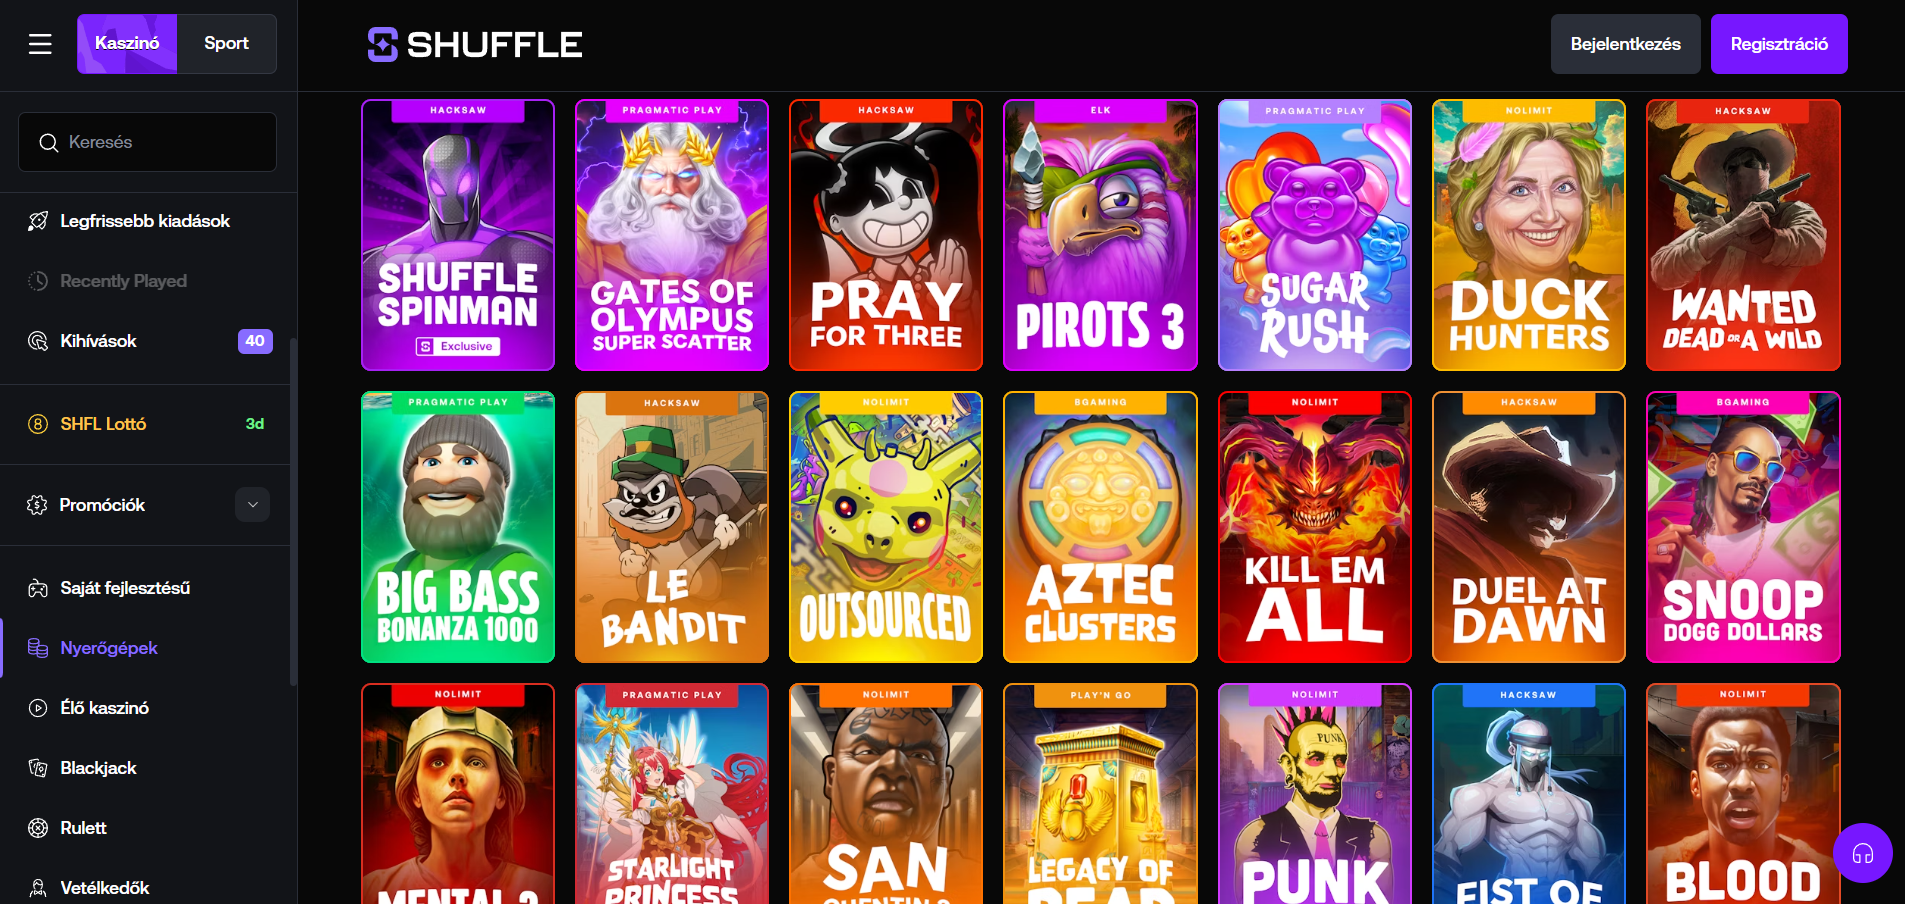
Task: Click the sidebar vertical scrollbar
Action: (293, 512)
